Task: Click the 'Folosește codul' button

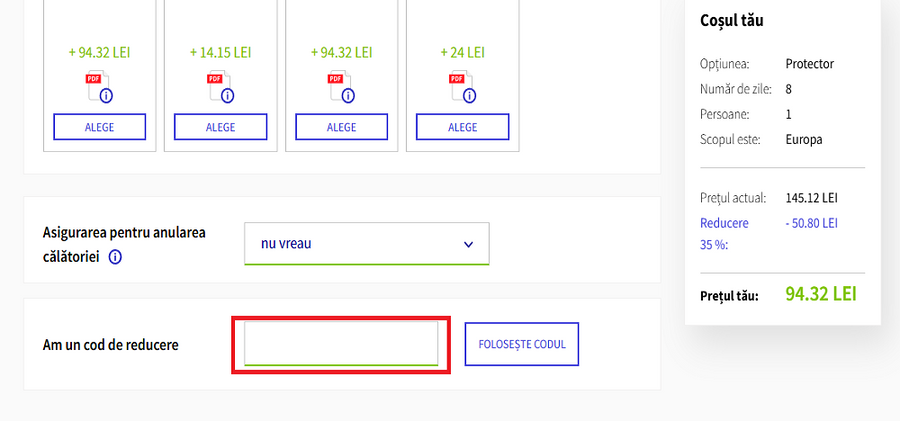Action: tap(522, 344)
